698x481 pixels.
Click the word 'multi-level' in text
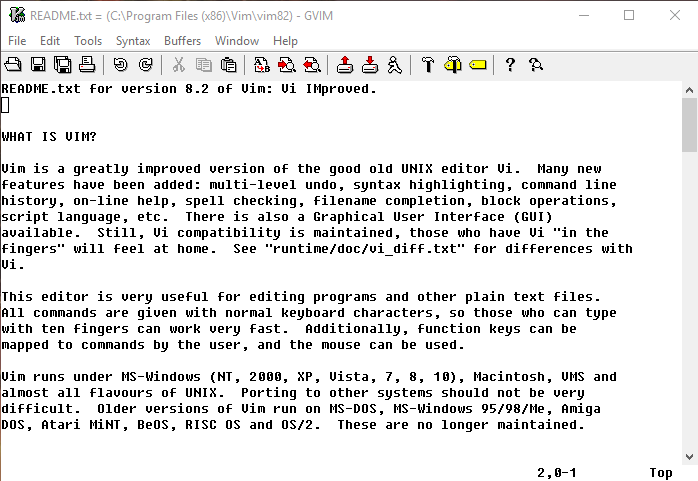[x=253, y=185]
